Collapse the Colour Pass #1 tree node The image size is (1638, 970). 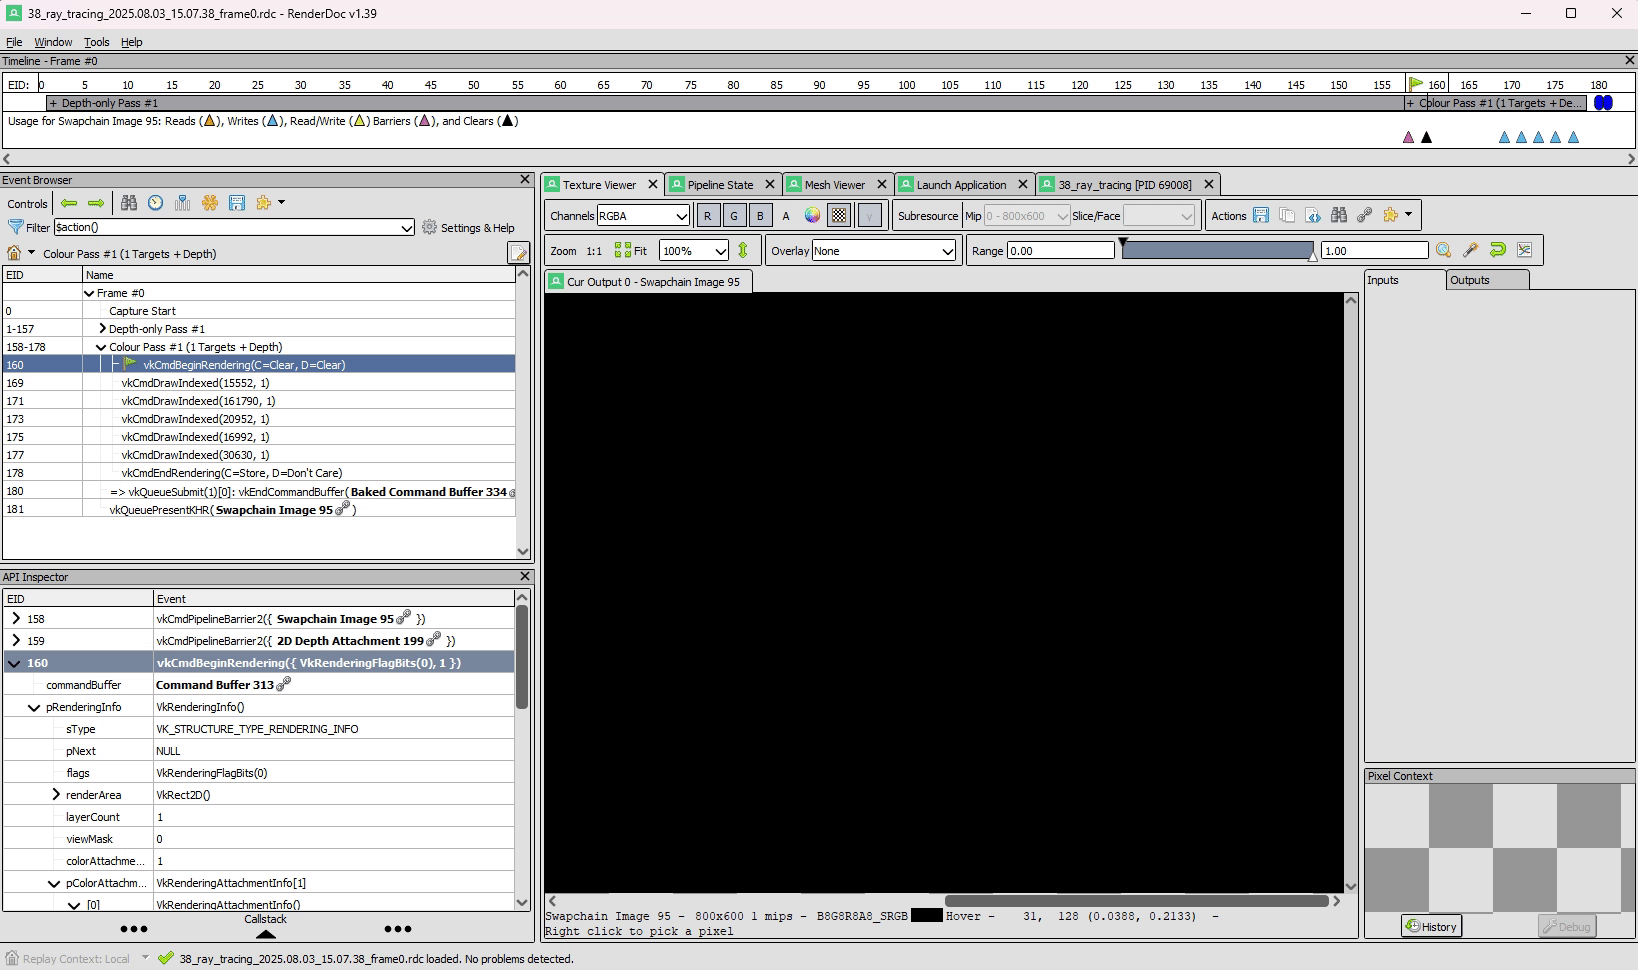pos(100,346)
